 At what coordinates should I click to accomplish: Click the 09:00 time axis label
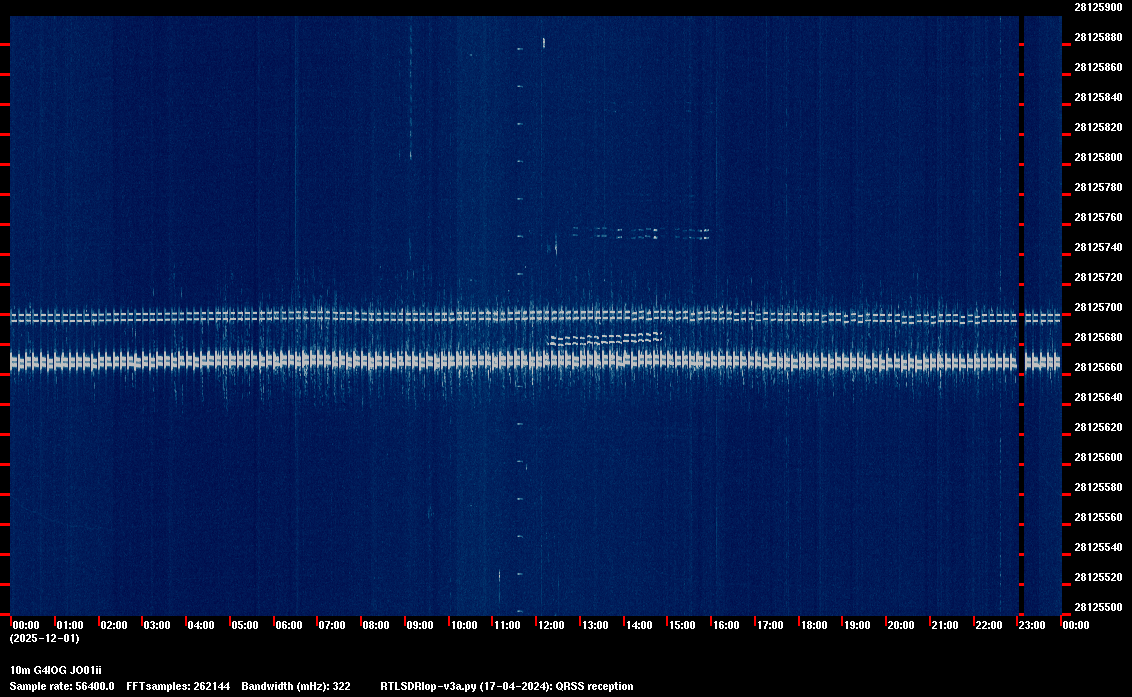point(420,625)
